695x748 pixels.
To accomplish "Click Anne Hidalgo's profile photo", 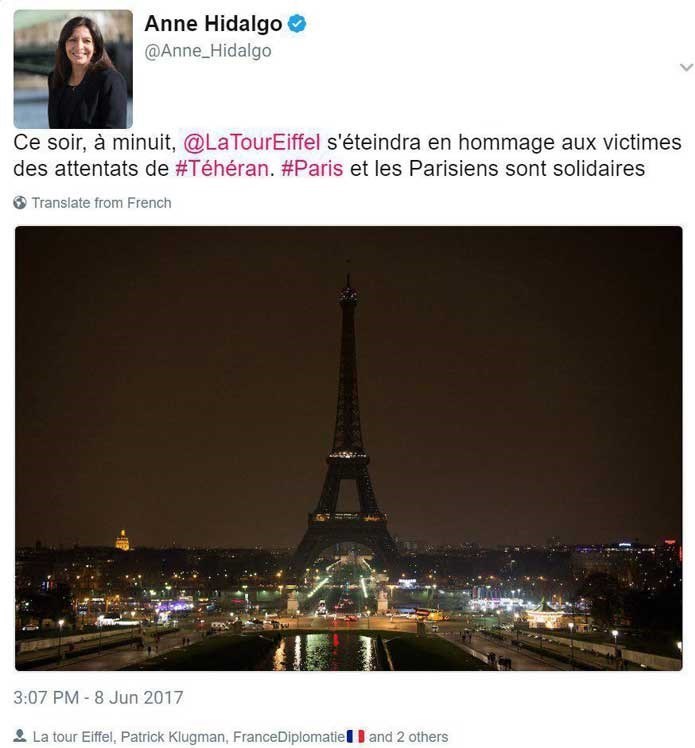I will [x=73, y=69].
